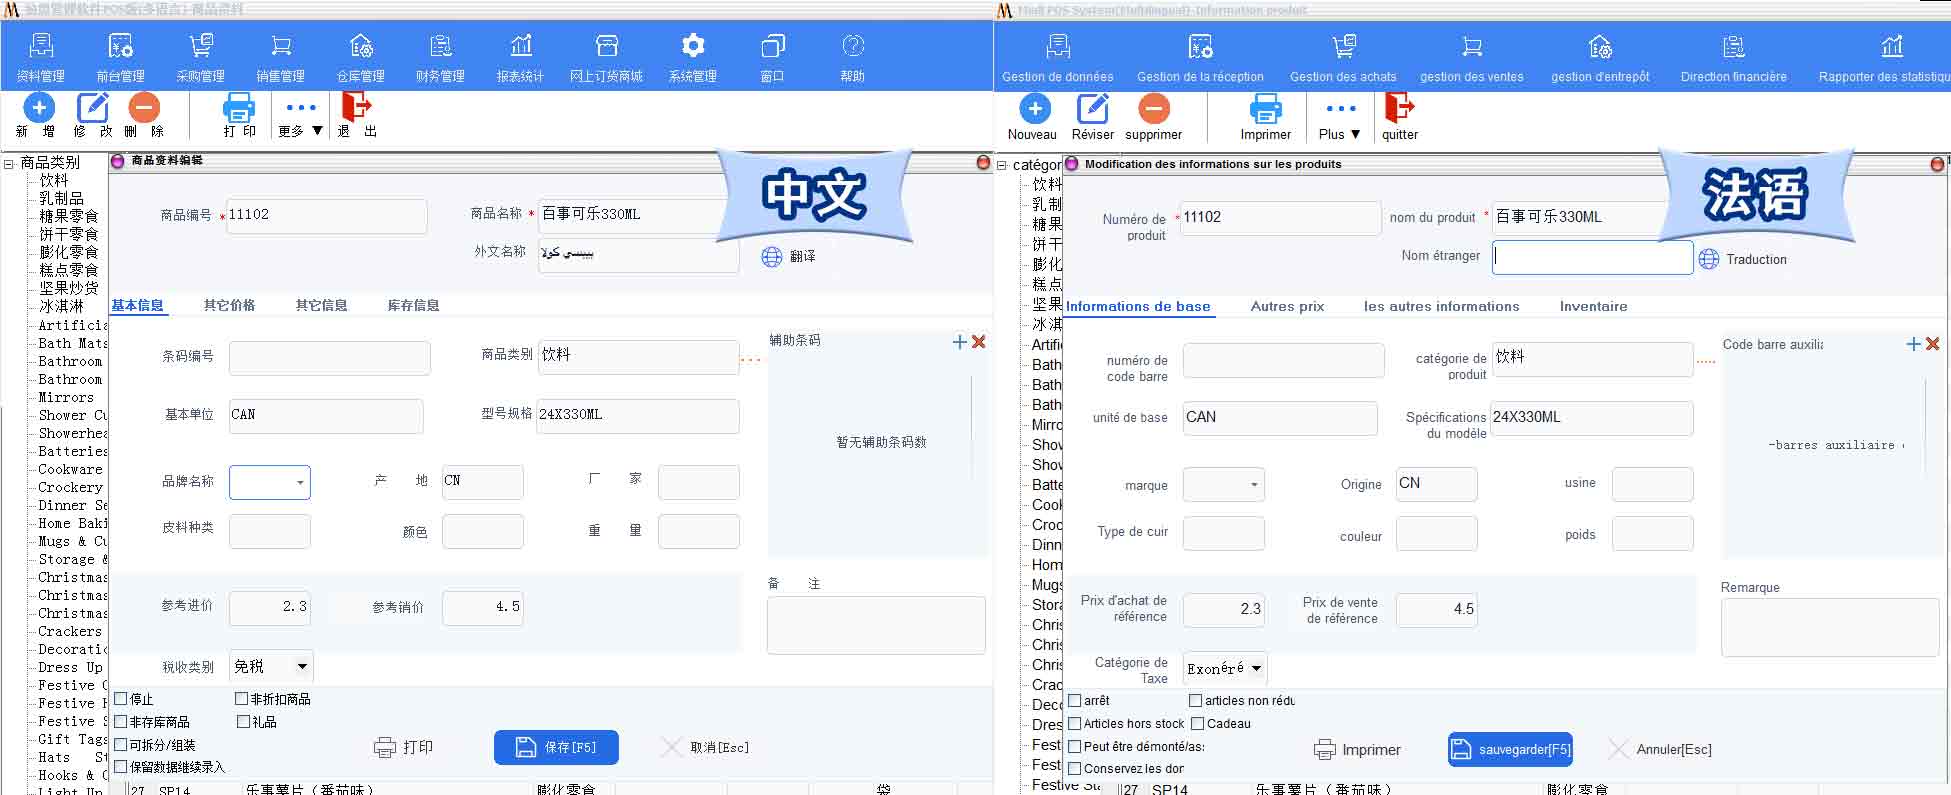Image resolution: width=1951 pixels, height=795 pixels.
Task: Click the quitter exit door icon
Action: click(x=1399, y=107)
